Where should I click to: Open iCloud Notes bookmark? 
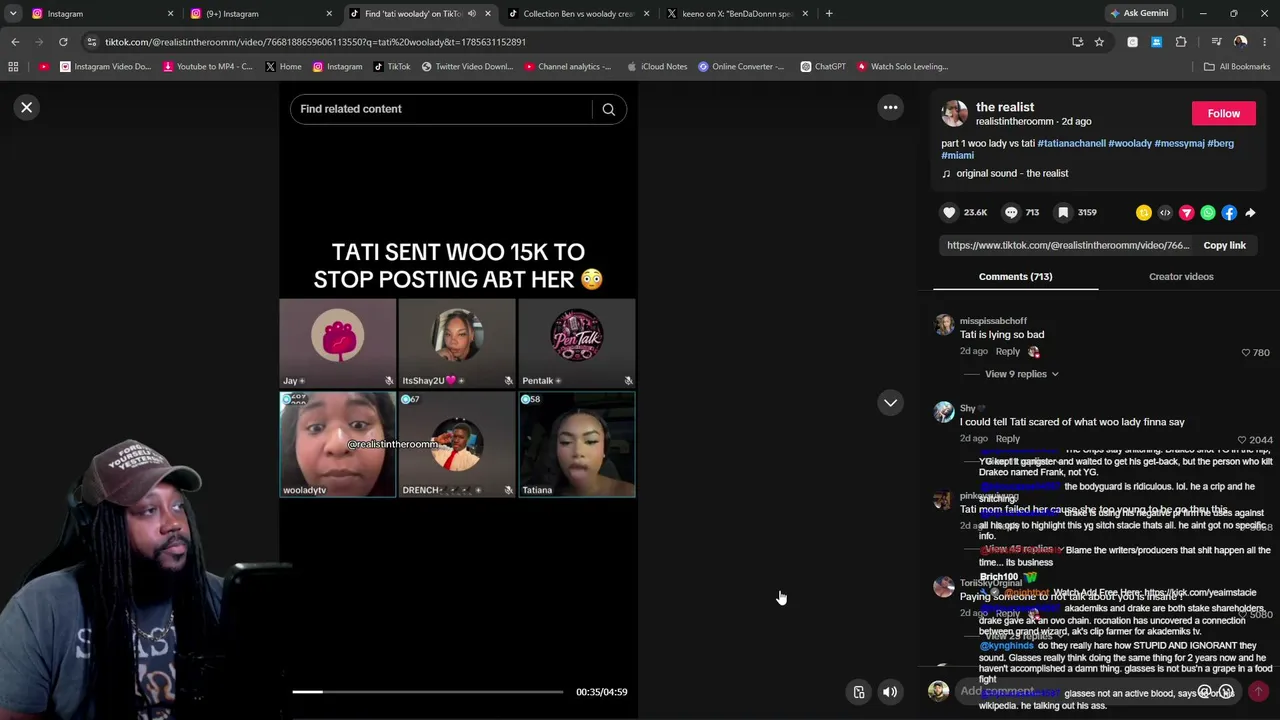(x=657, y=67)
